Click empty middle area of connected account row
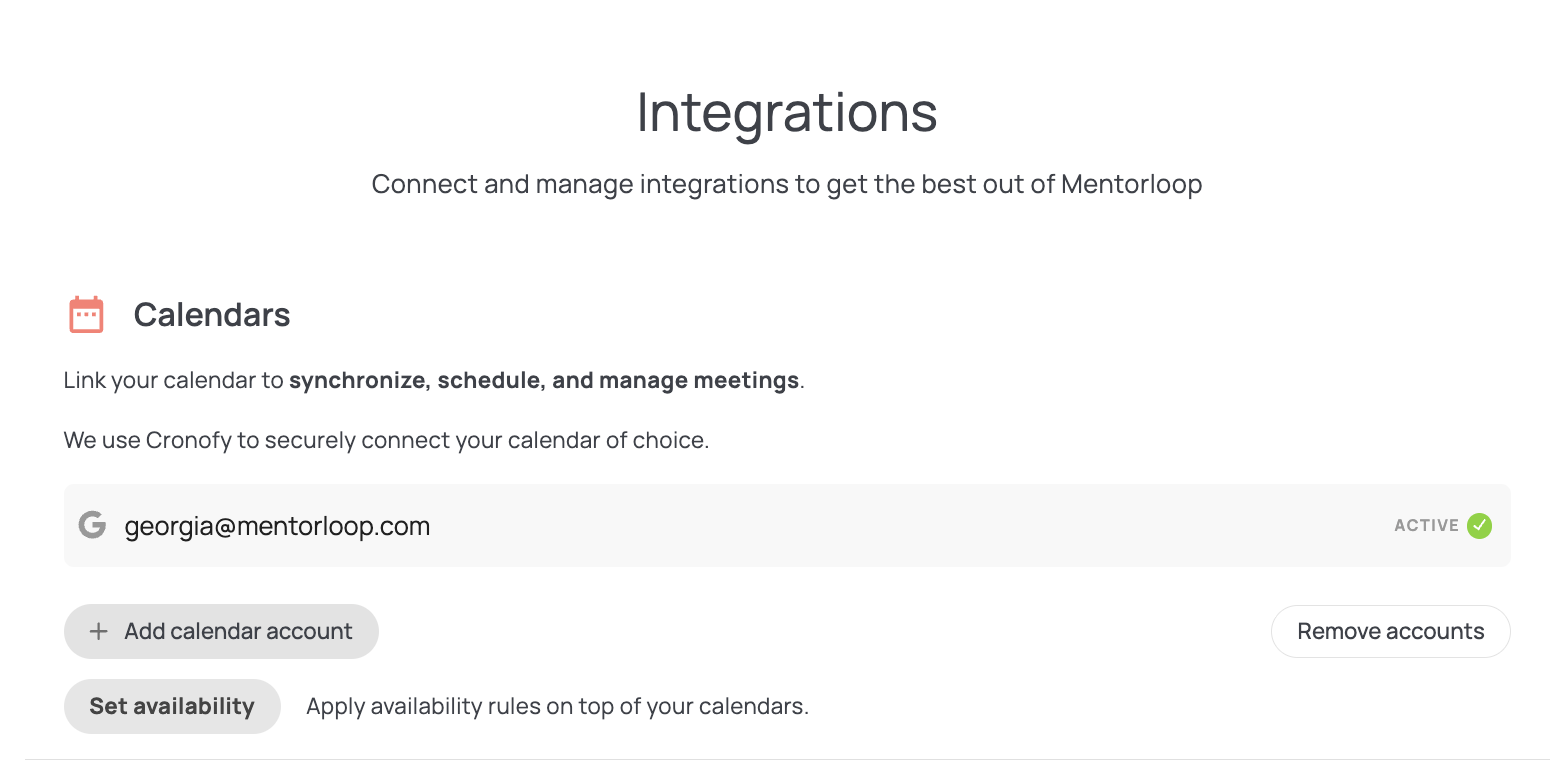Screen dimensions: 1556x766 (x=850, y=526)
